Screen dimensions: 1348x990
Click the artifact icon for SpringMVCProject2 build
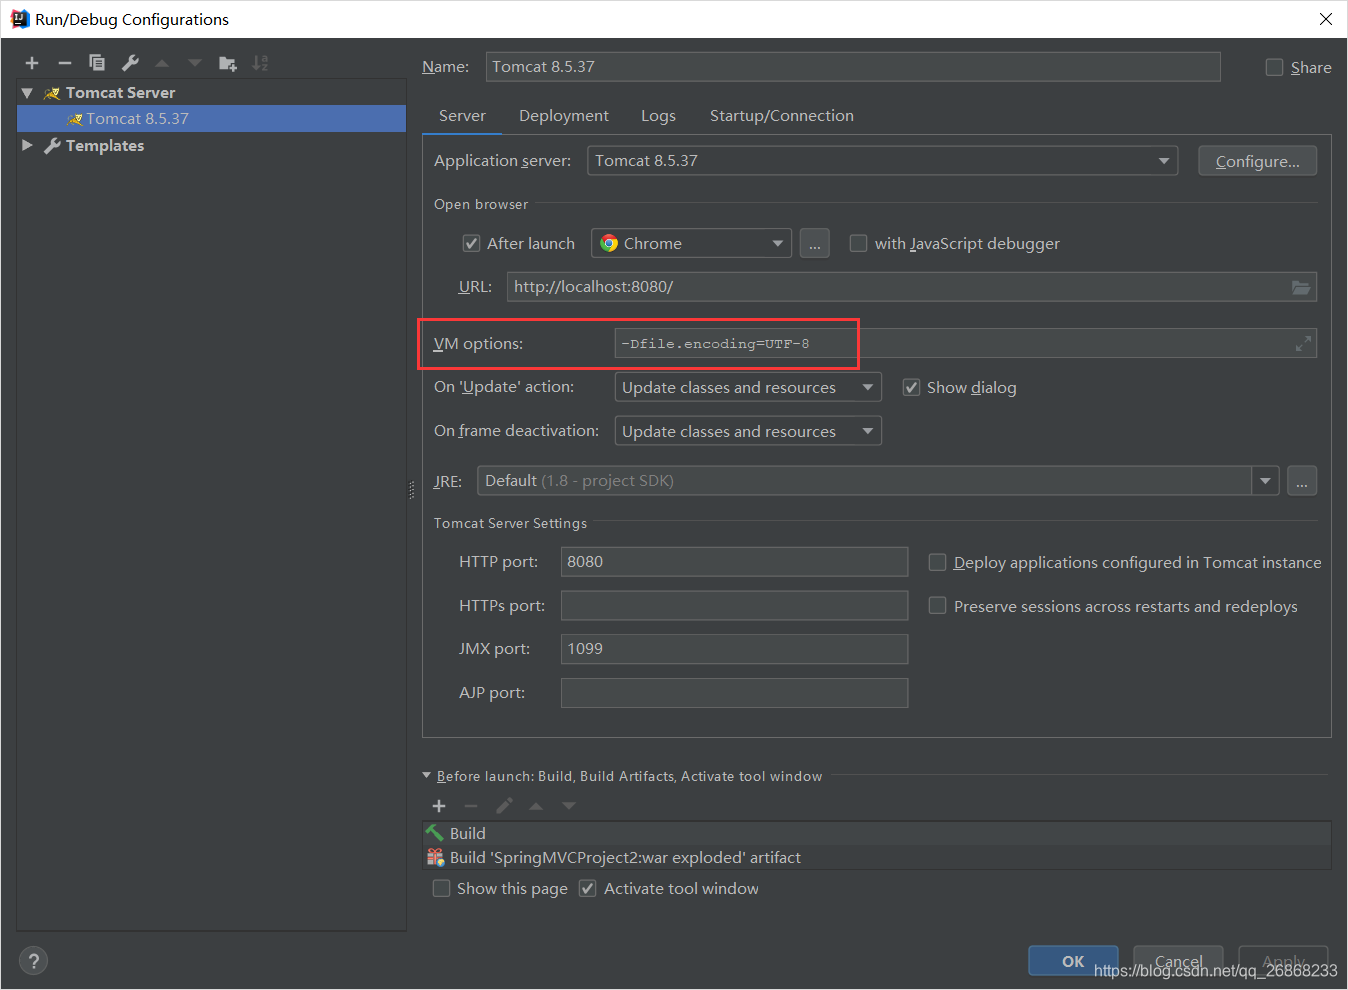435,857
